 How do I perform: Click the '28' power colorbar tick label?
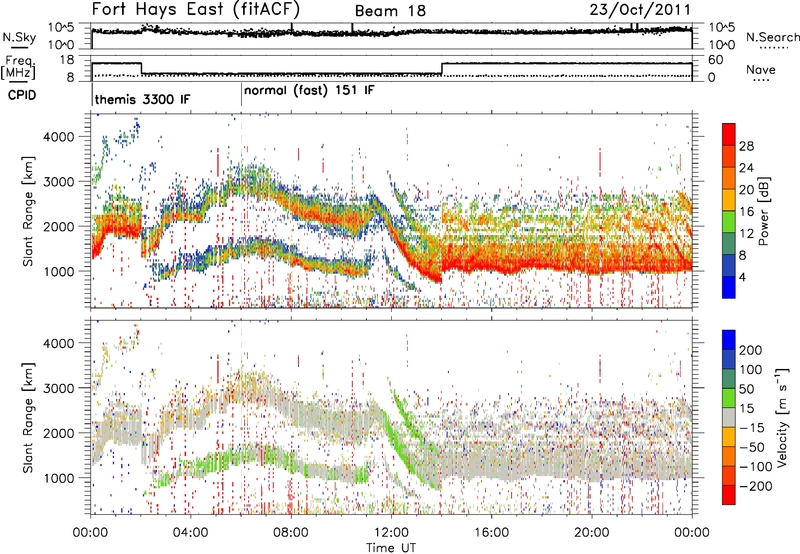pos(746,146)
